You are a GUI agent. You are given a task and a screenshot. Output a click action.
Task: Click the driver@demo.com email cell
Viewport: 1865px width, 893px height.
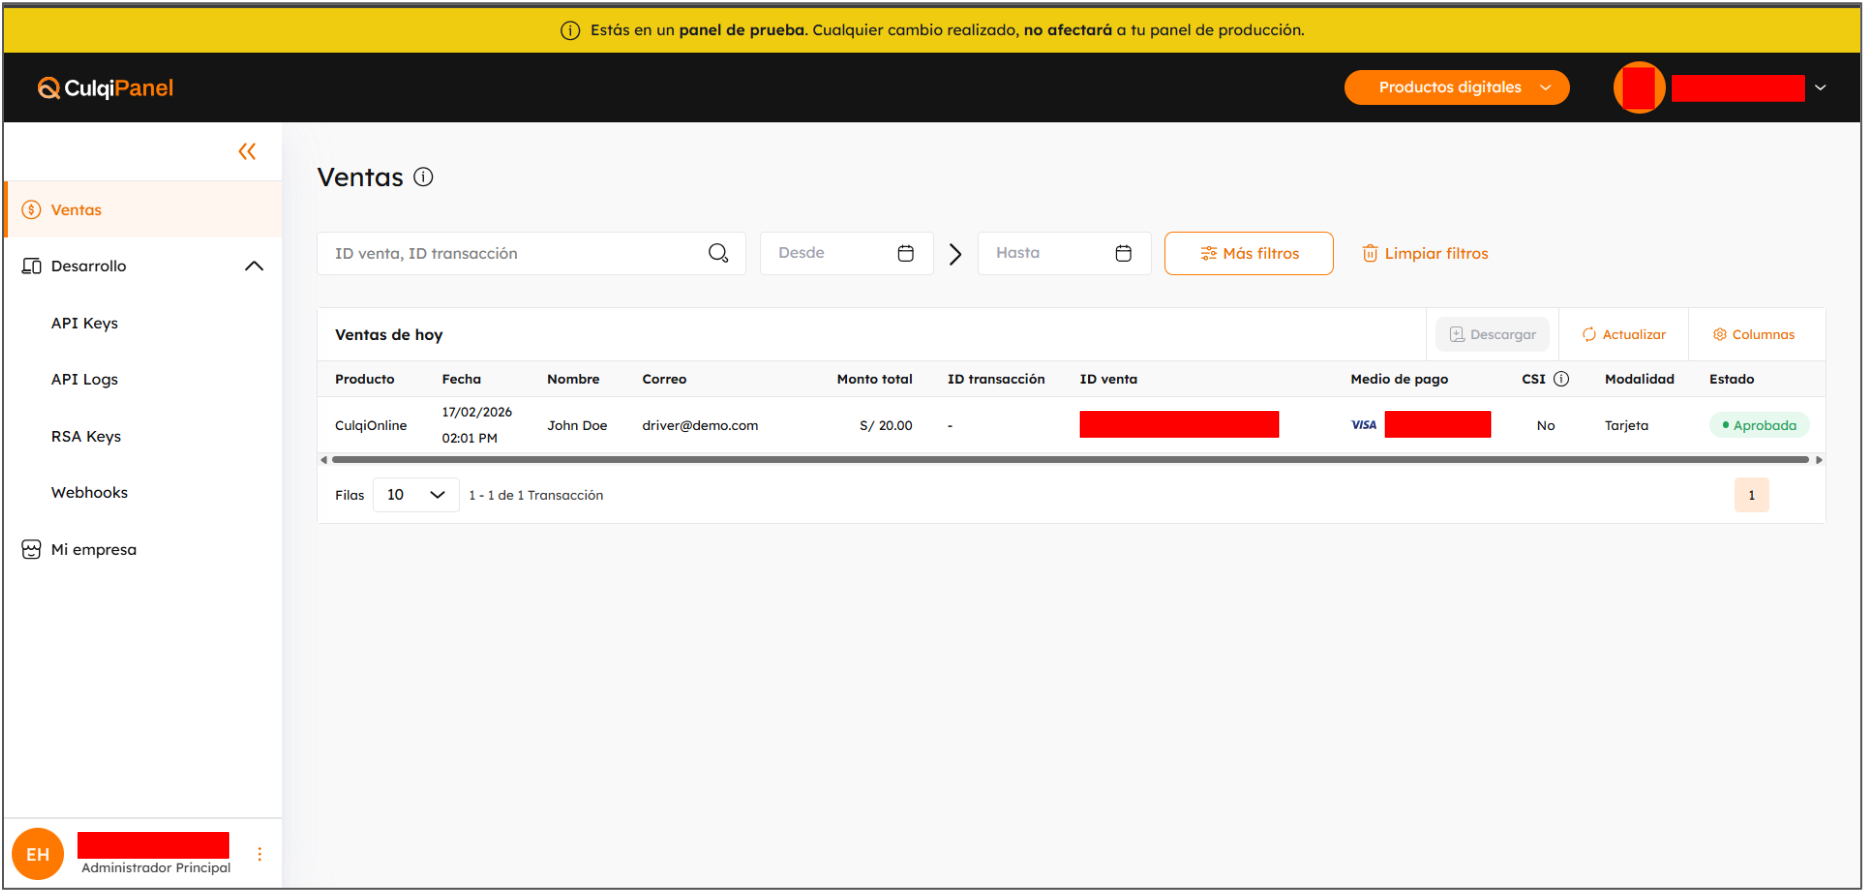pyautogui.click(x=700, y=425)
